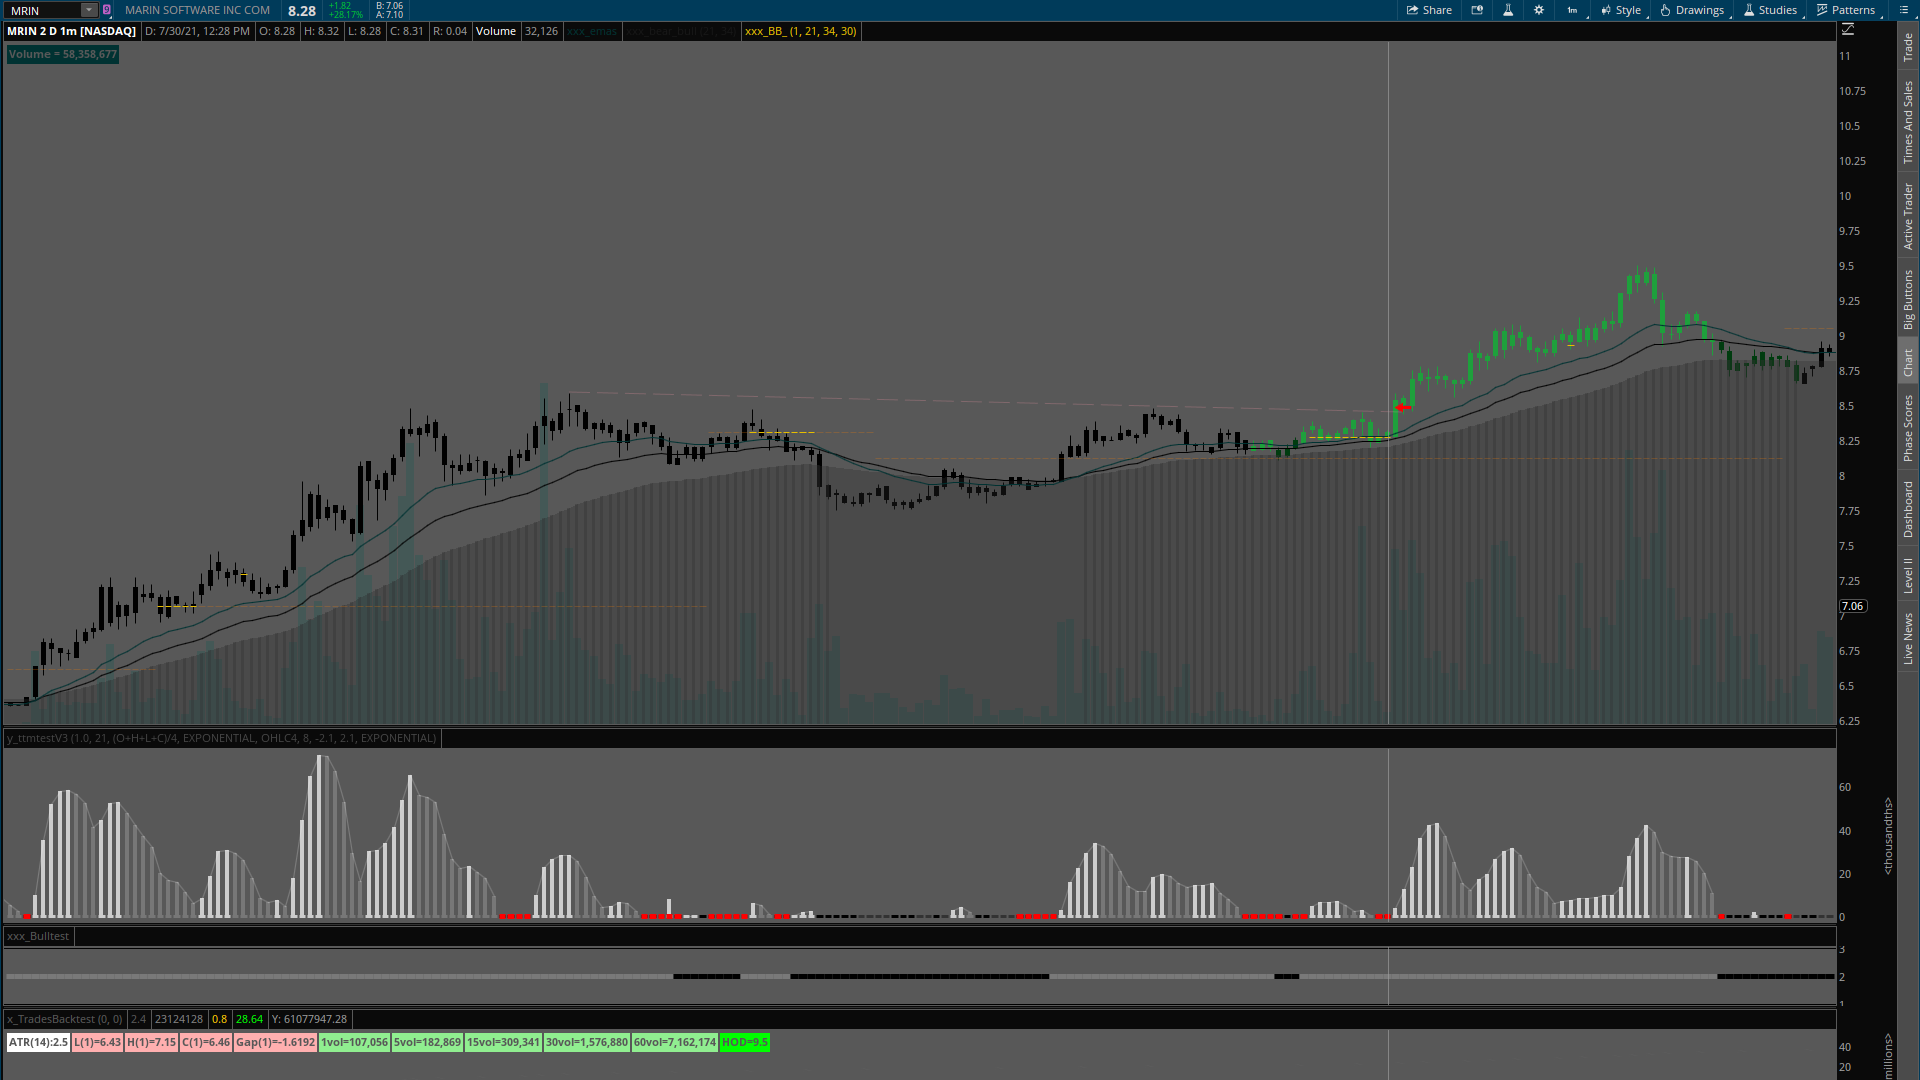Click the green HOD=9.5 label
This screenshot has width=1920, height=1080.
pos(744,1042)
